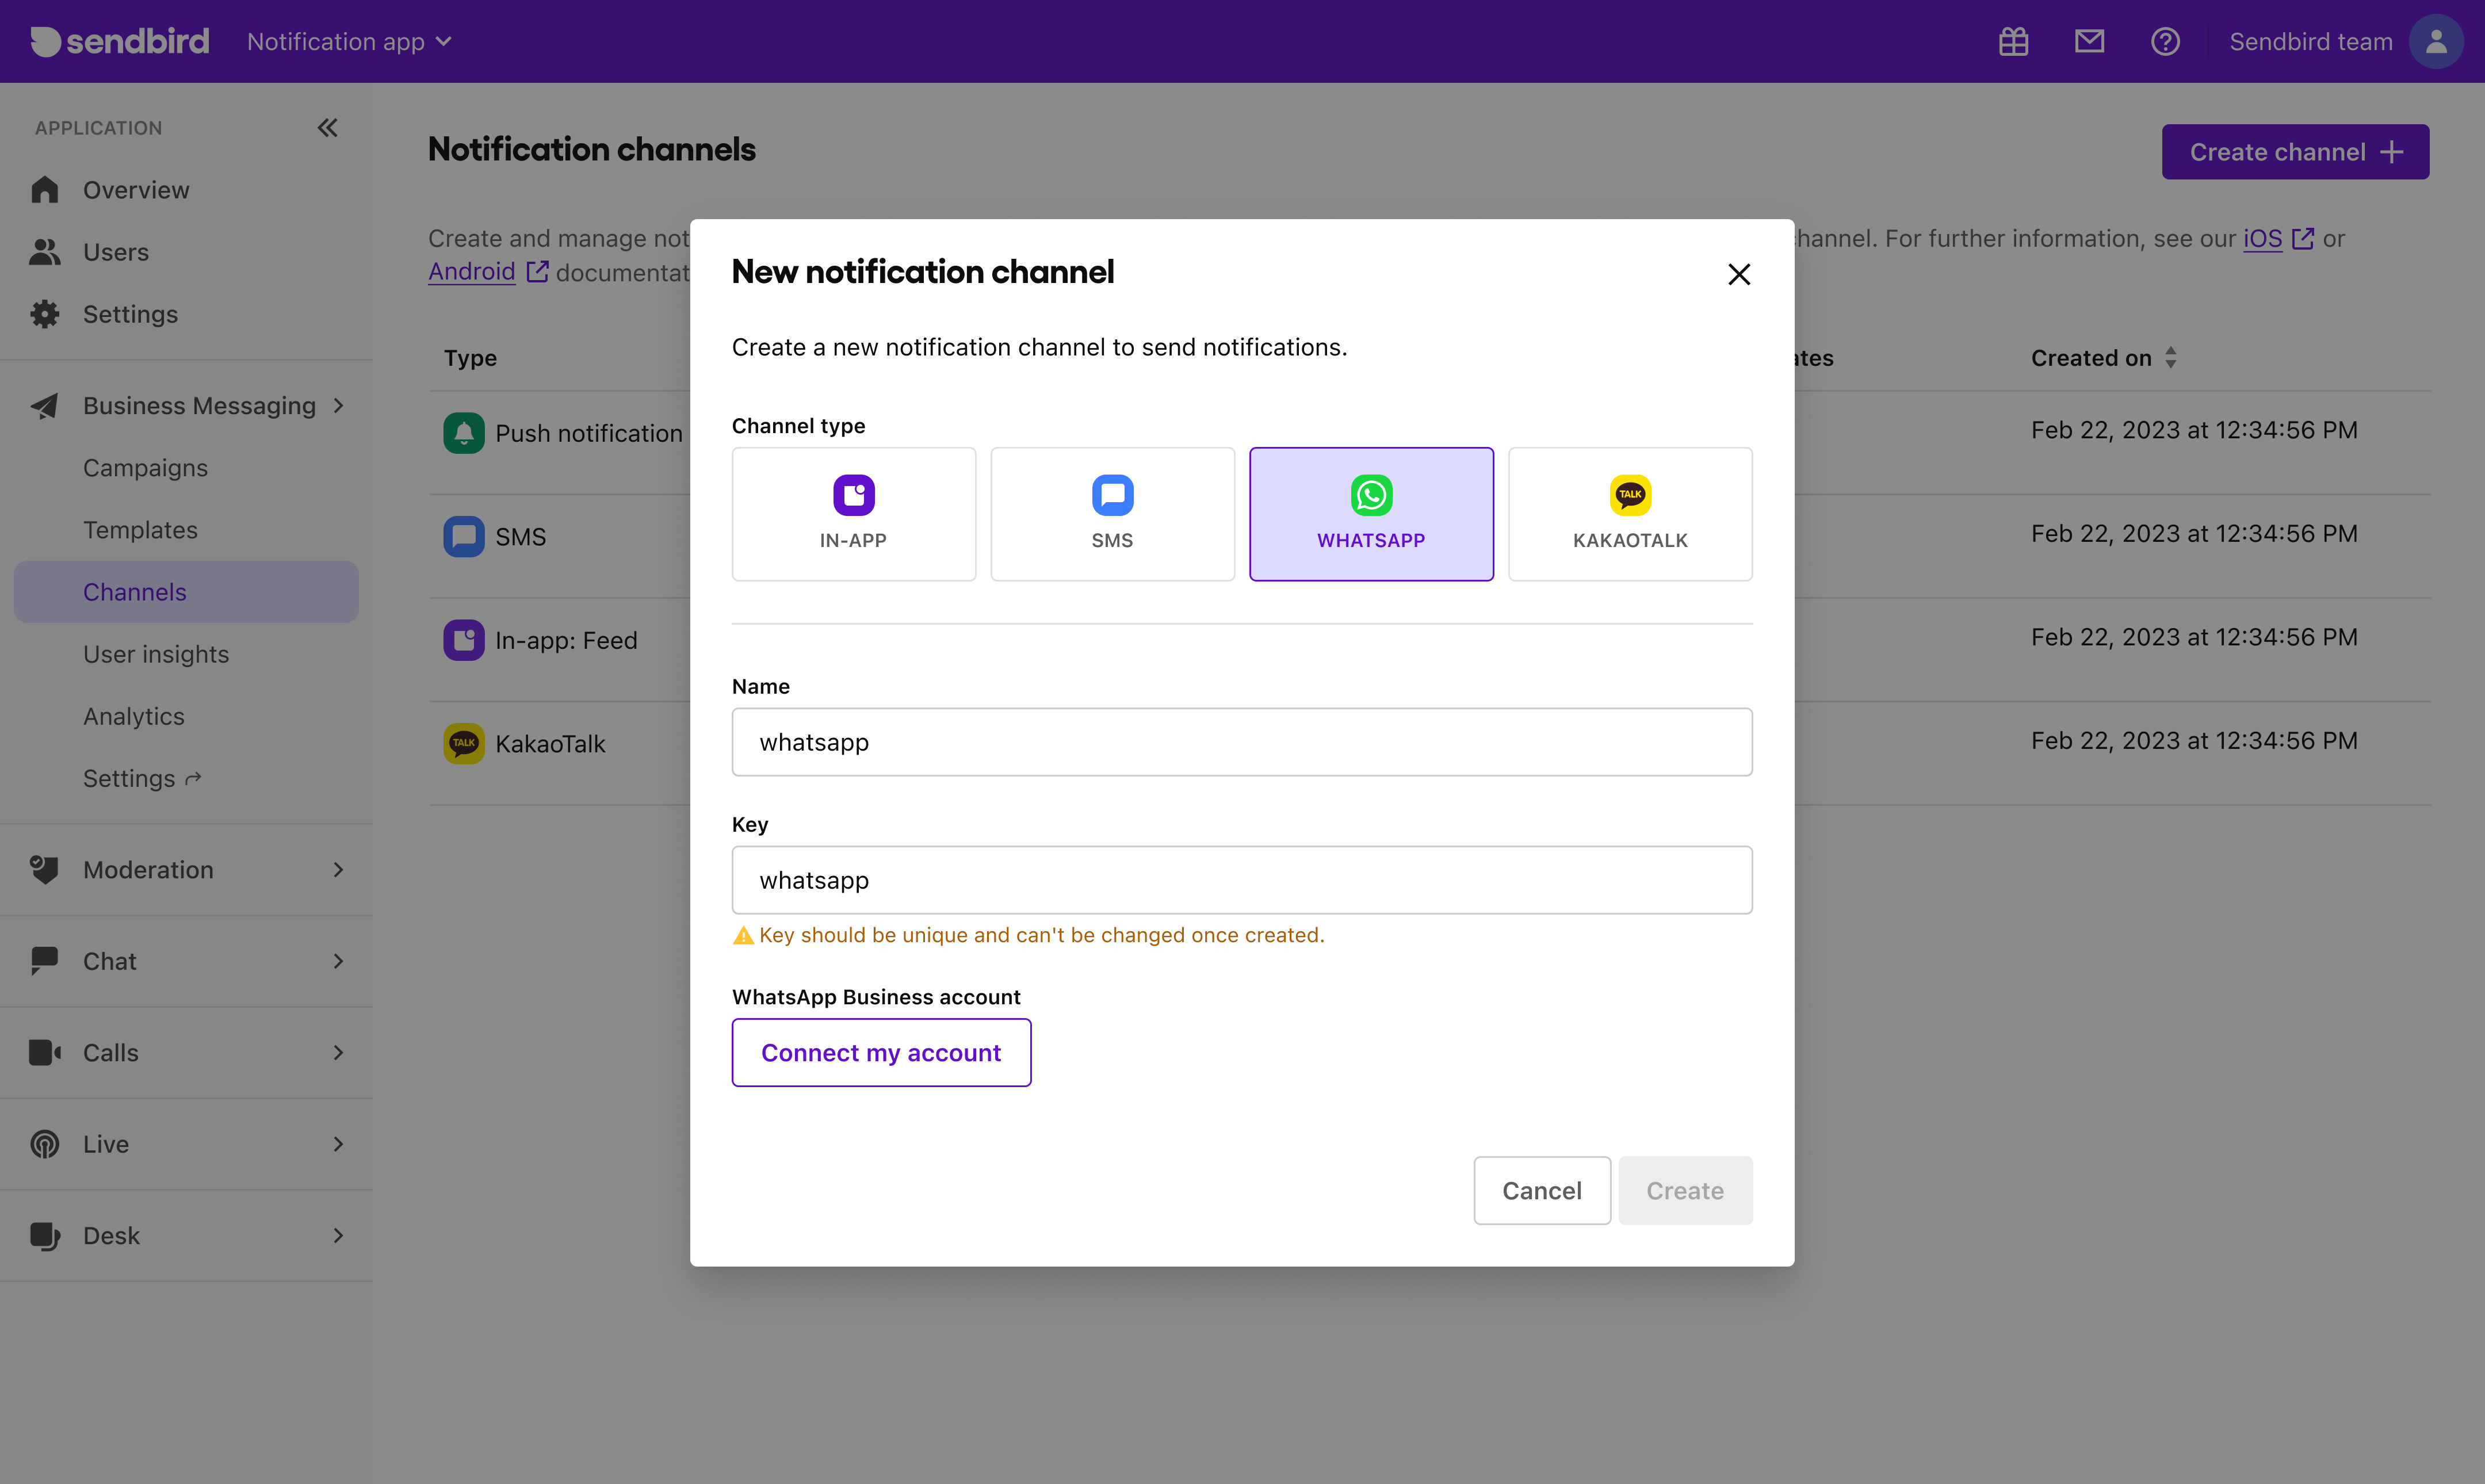Click the Create button in the dialog
Viewport: 2485px width, 1484px height.
1685,1190
